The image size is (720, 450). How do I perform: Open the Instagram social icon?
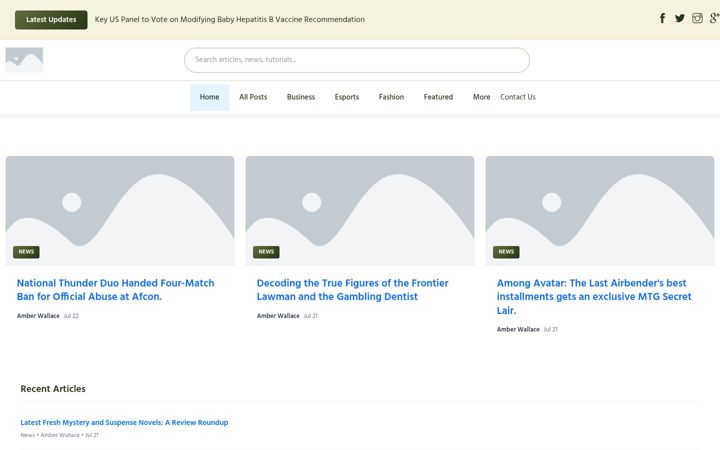click(x=697, y=18)
